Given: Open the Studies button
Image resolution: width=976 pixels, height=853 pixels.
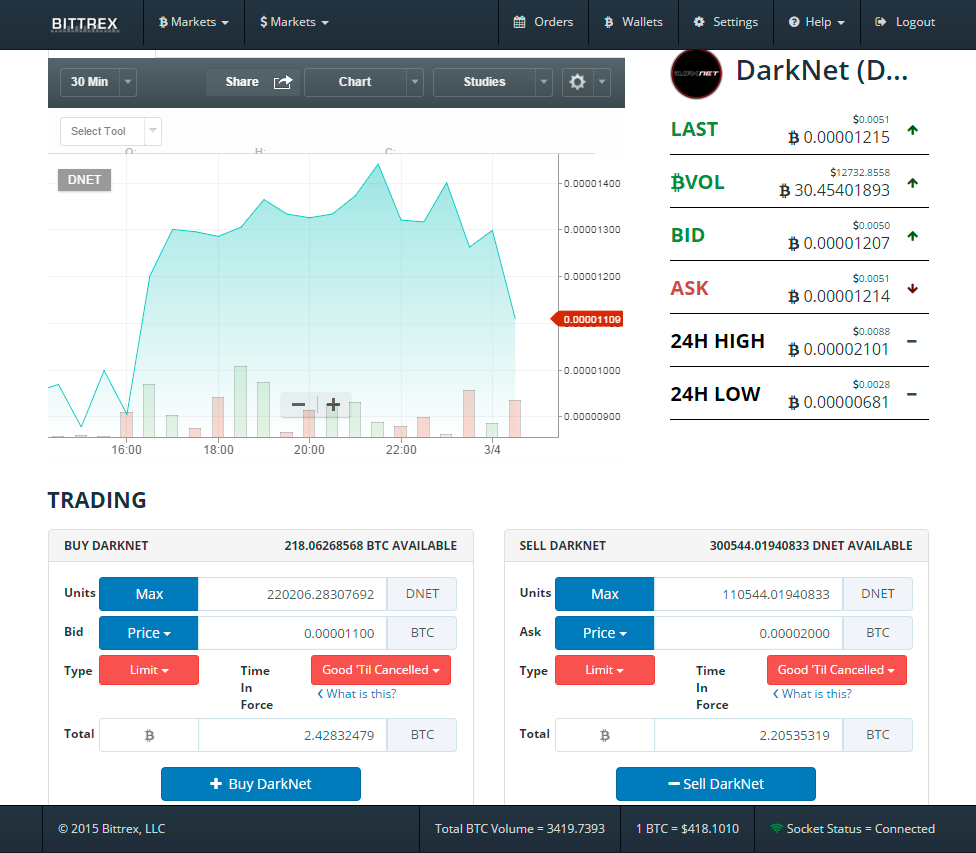Looking at the screenshot, I should tap(484, 82).
